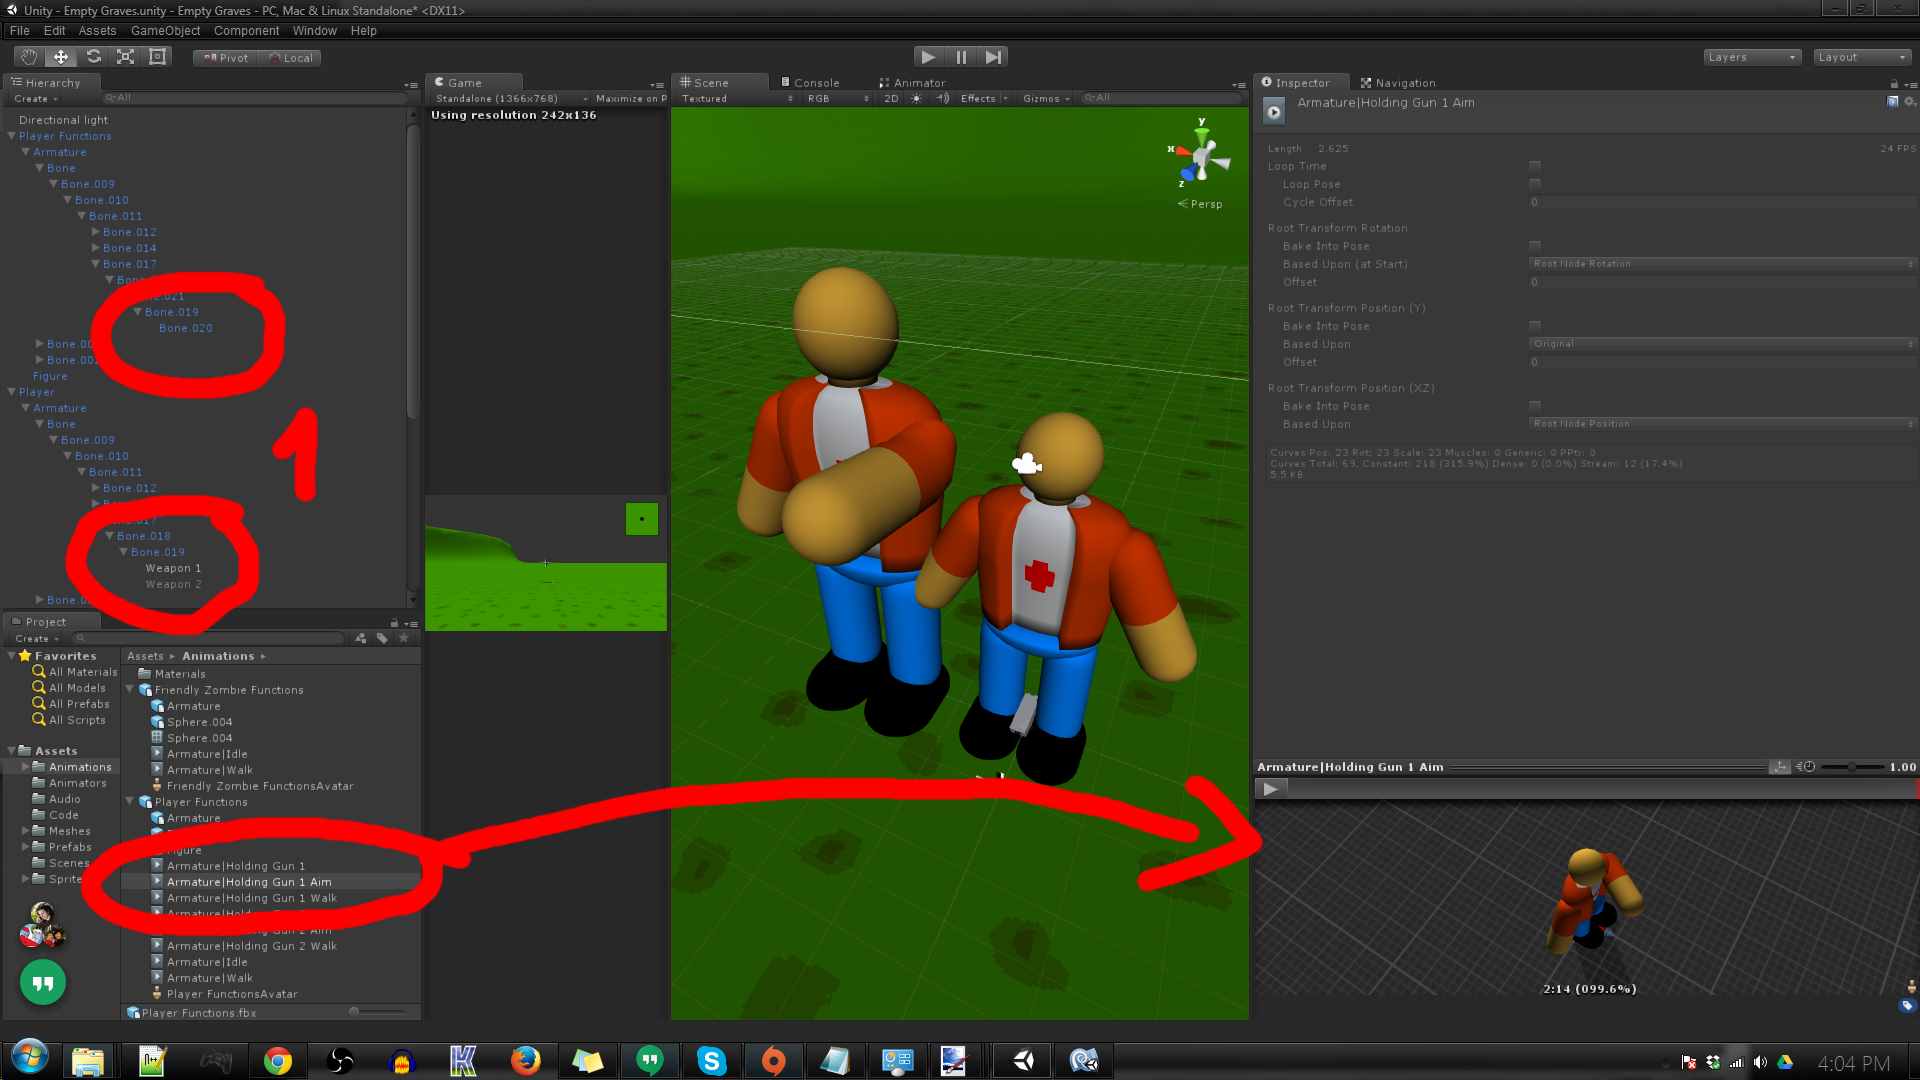The height and width of the screenshot is (1080, 1920).
Task: Open the Layers dropdown
Action: (x=1752, y=57)
